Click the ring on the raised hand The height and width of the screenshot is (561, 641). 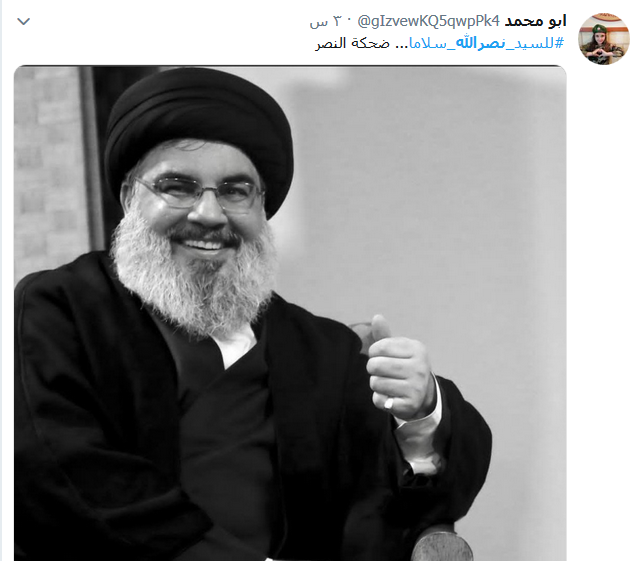[388, 403]
